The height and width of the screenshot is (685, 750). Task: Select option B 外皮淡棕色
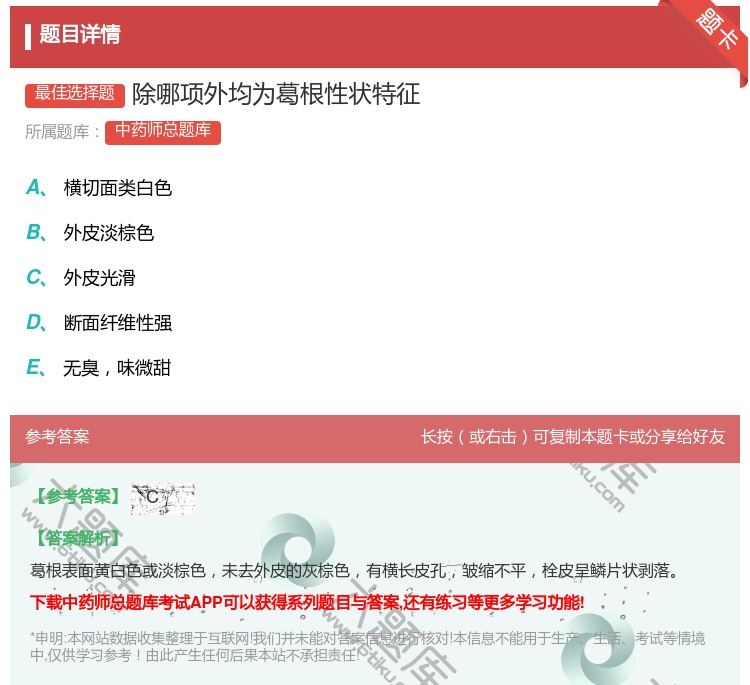click(90, 233)
